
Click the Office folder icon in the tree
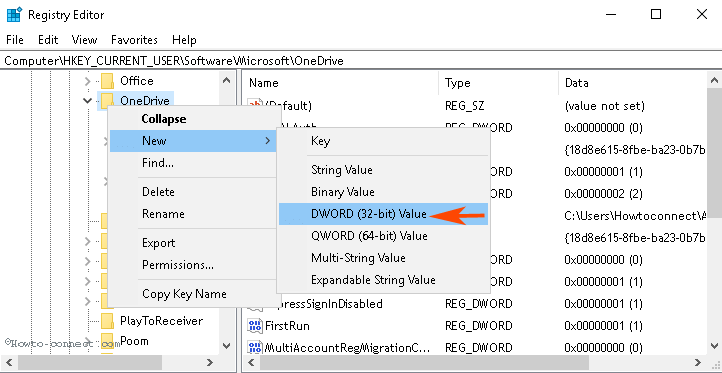(107, 81)
